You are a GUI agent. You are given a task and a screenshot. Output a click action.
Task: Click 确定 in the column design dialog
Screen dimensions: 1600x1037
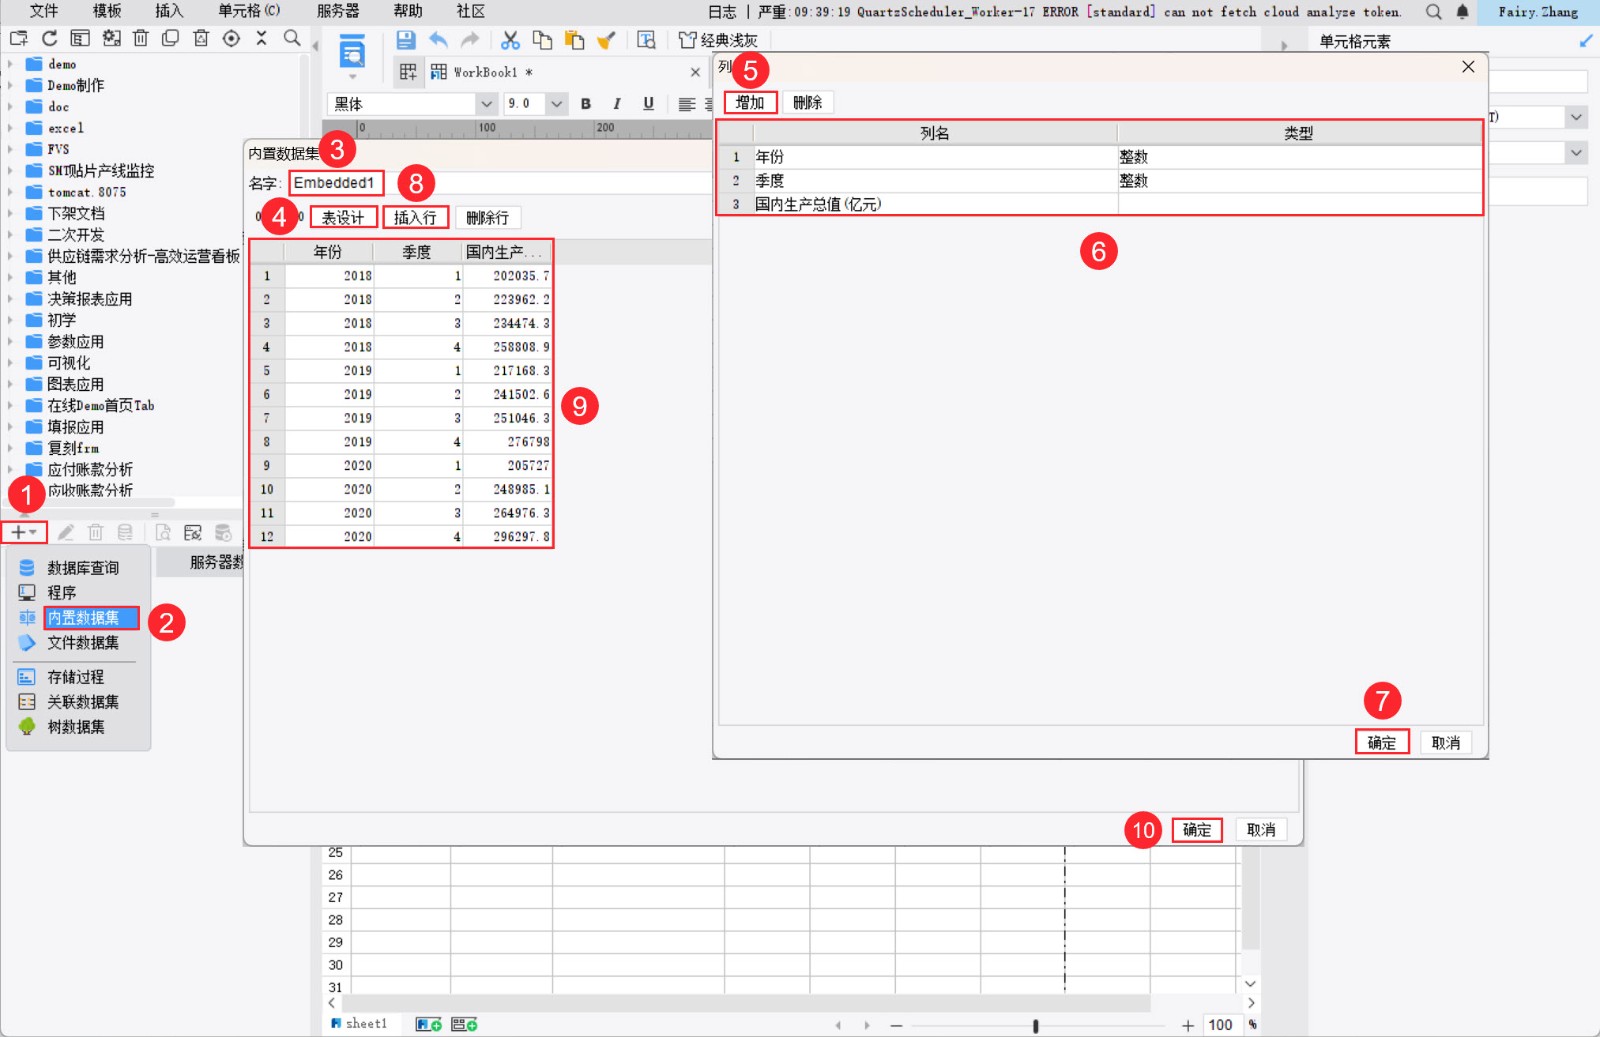(1382, 743)
